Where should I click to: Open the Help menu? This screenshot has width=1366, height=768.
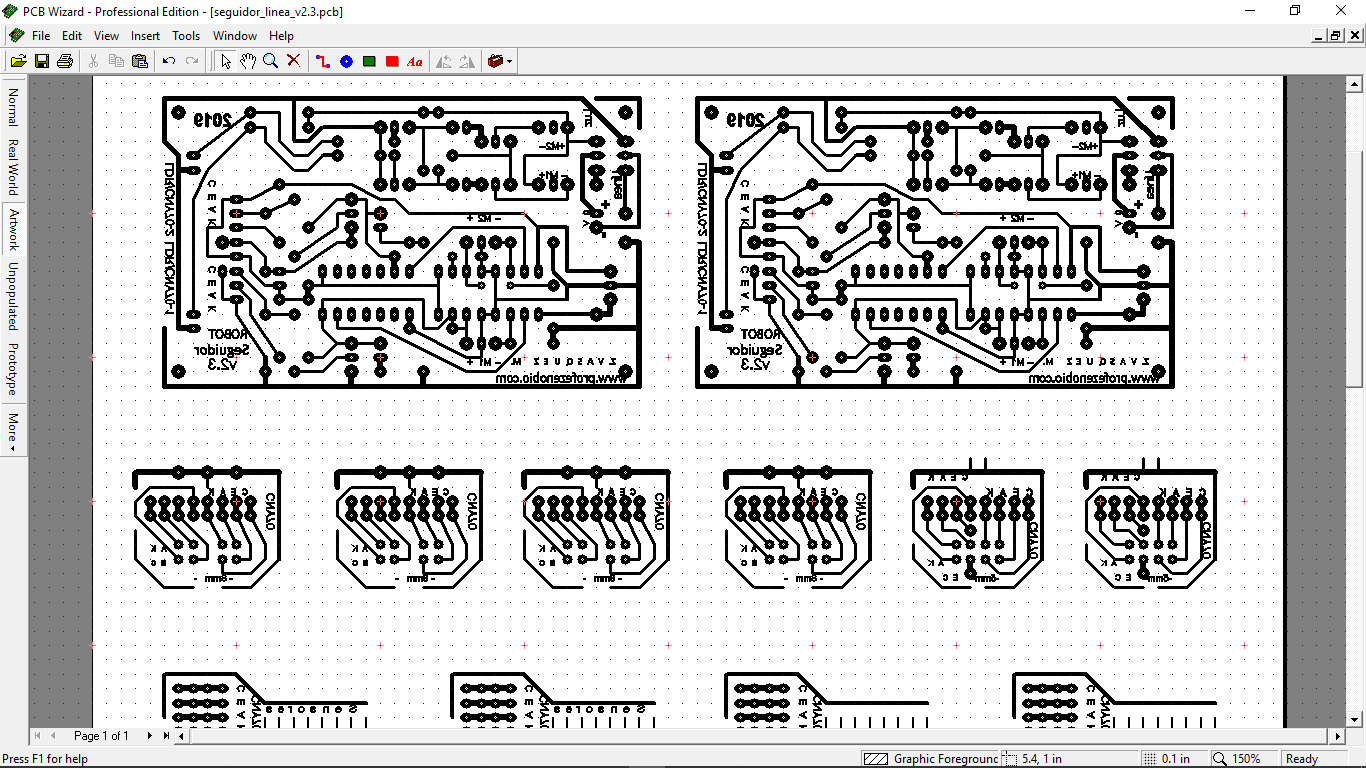281,35
